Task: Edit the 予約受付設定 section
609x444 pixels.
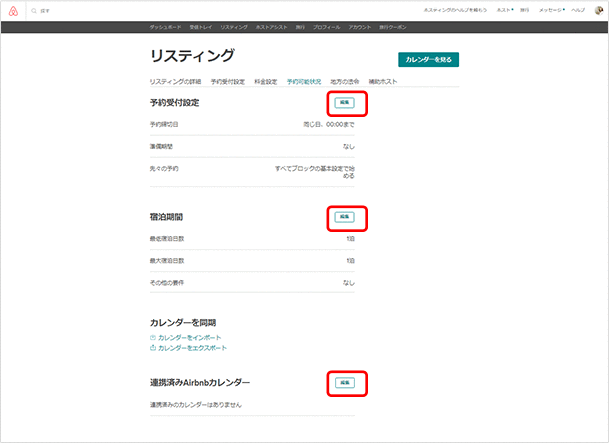Action: [x=345, y=103]
